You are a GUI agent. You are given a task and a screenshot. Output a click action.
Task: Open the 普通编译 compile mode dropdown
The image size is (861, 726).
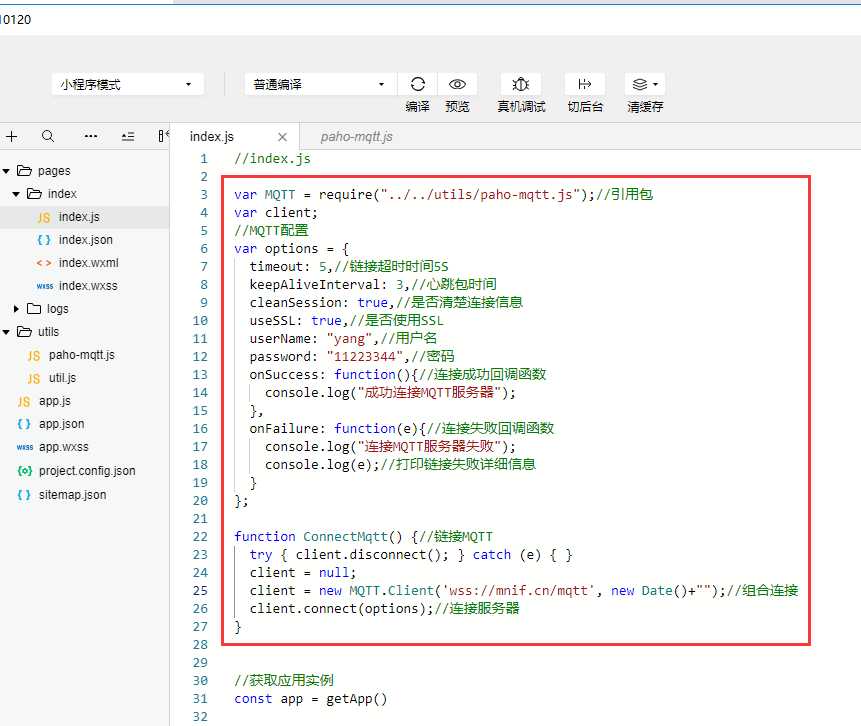(x=320, y=84)
